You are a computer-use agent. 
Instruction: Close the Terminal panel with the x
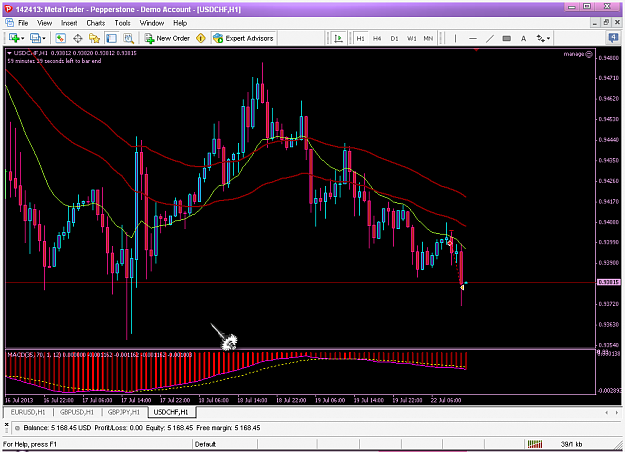[x=6, y=424]
